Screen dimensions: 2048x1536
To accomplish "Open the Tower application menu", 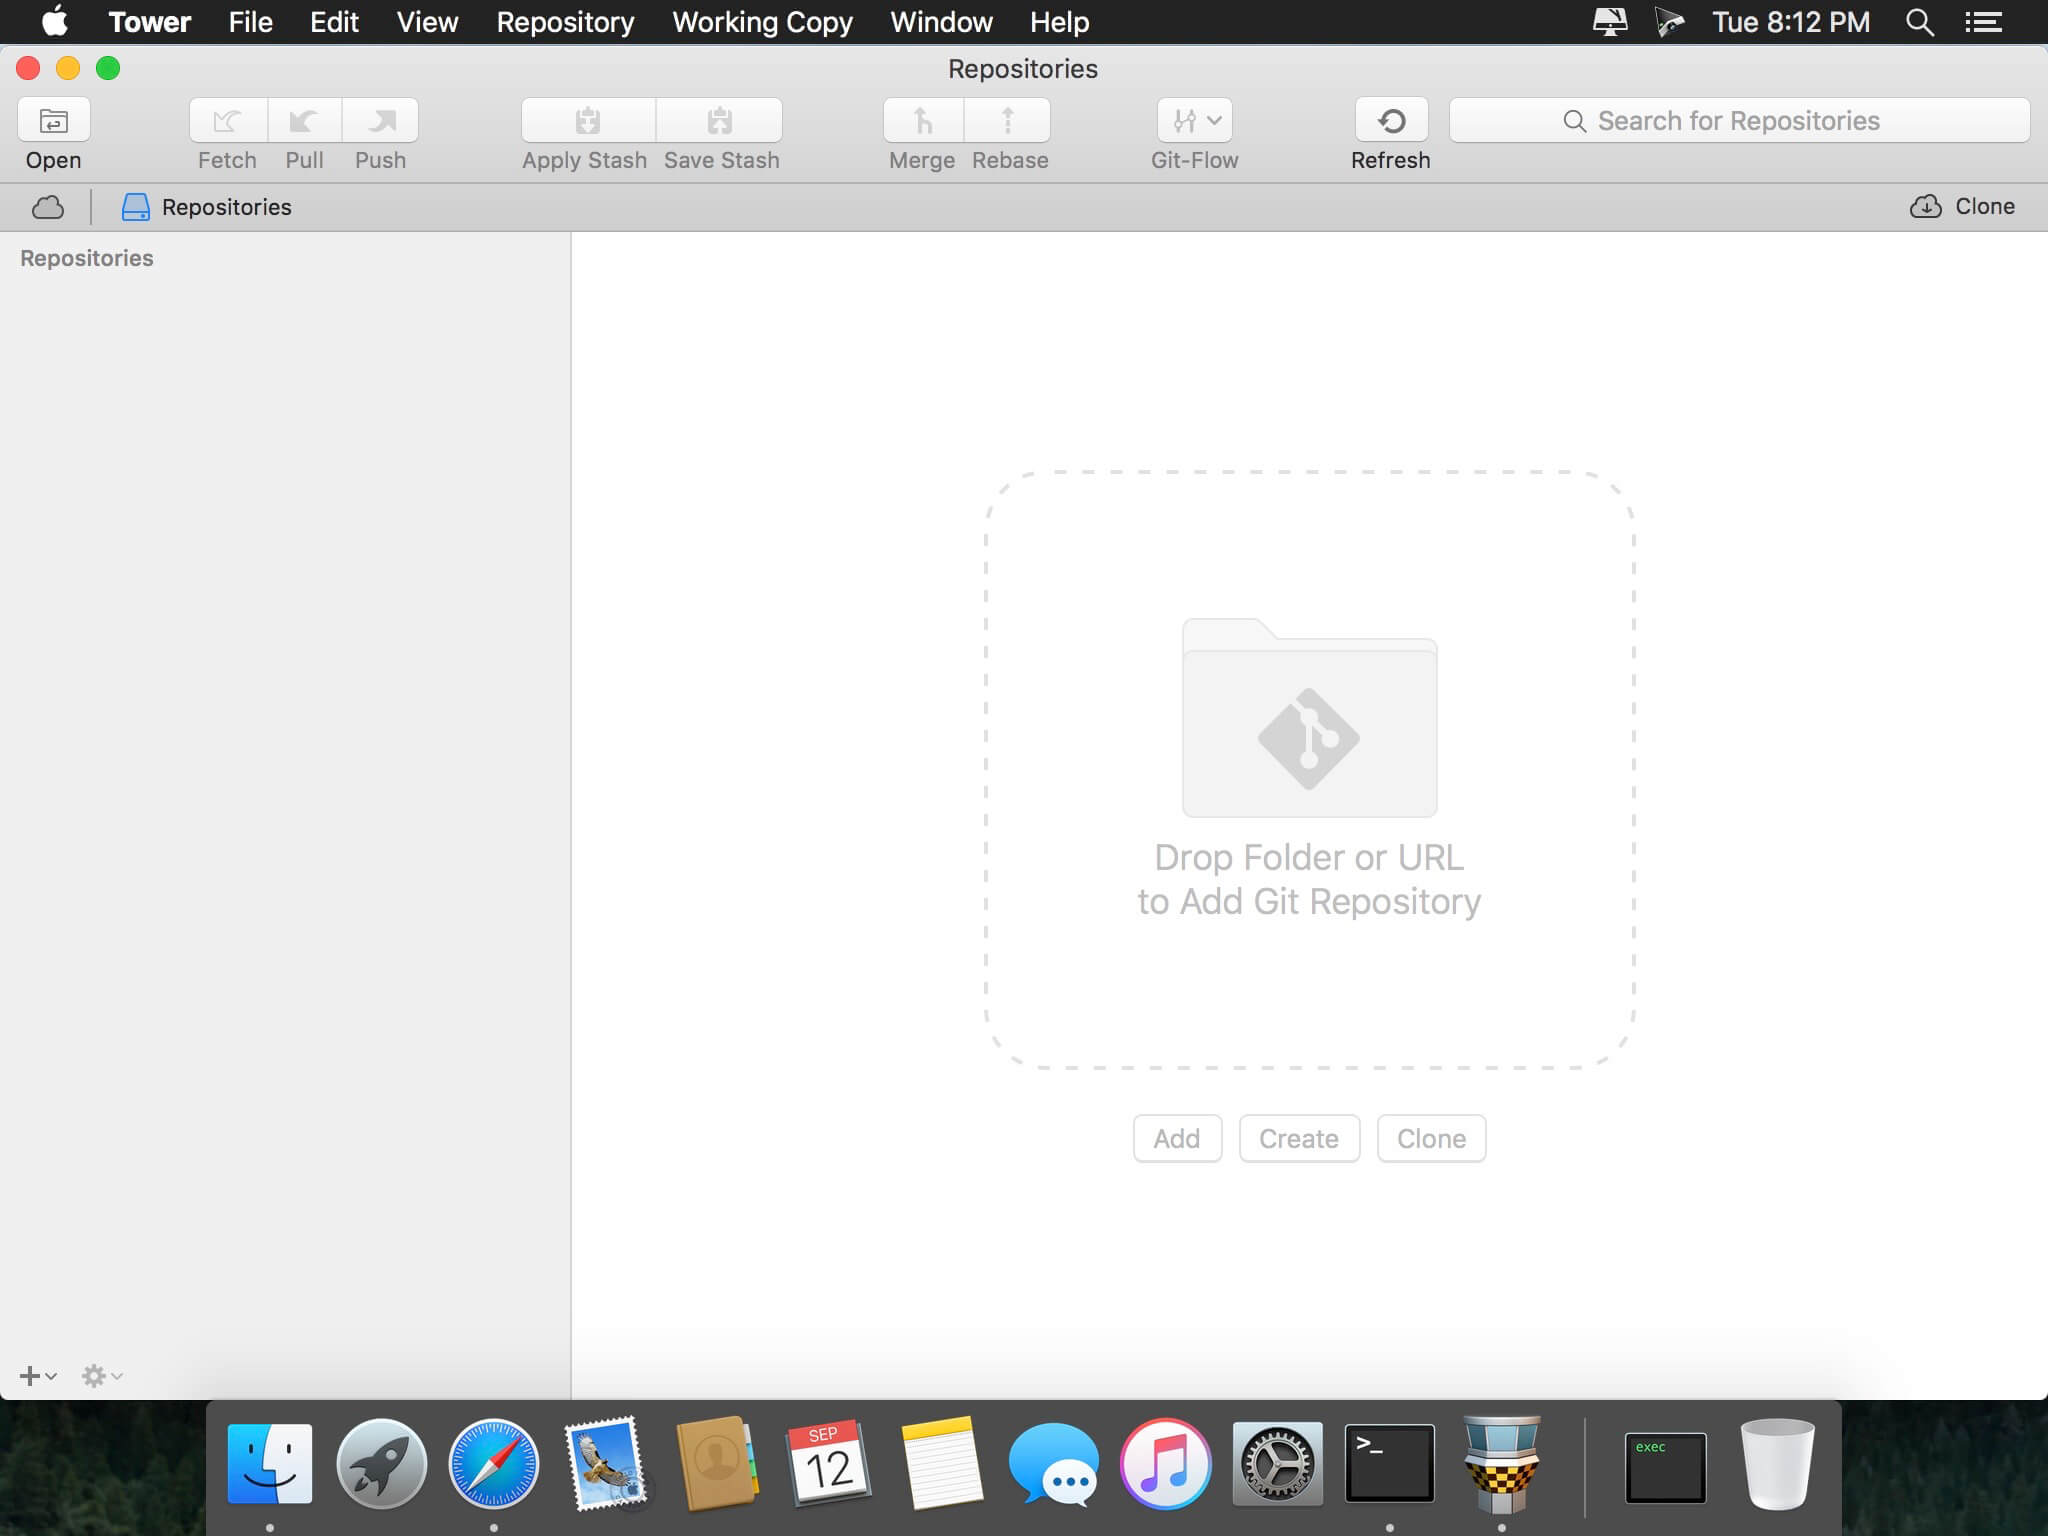I will point(150,22).
